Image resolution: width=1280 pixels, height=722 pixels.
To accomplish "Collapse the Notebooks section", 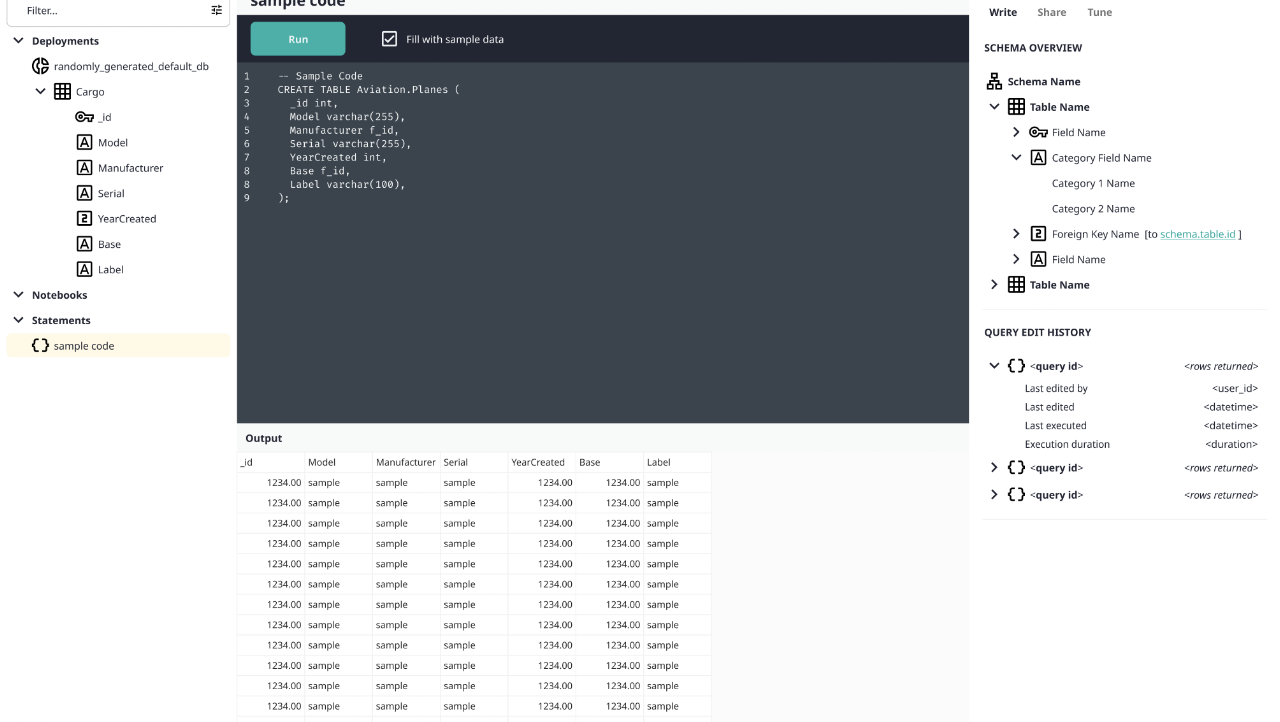I will coord(18,295).
